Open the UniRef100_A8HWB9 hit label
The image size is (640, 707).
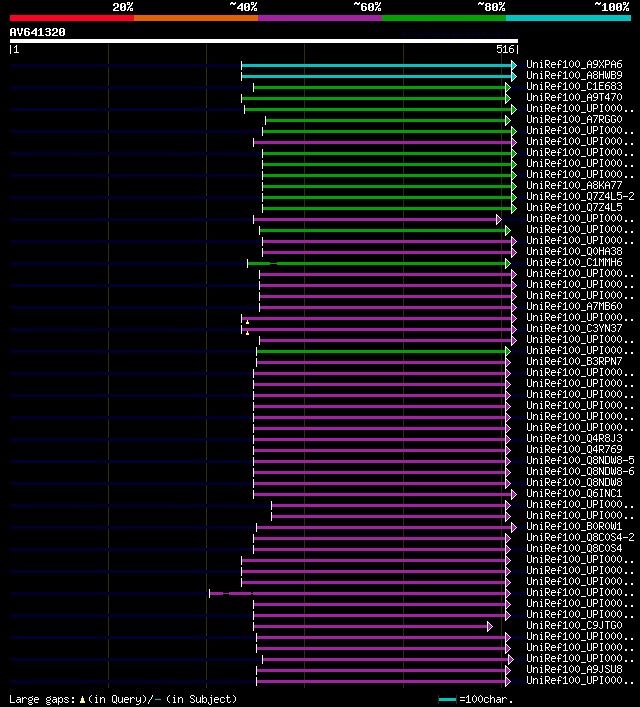tap(574, 75)
